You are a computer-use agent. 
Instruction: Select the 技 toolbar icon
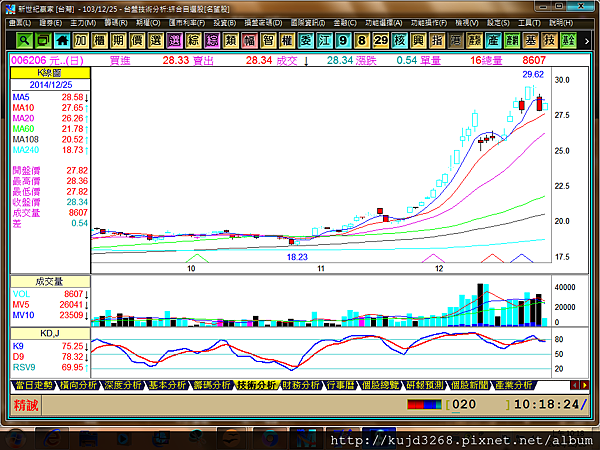tap(549, 40)
